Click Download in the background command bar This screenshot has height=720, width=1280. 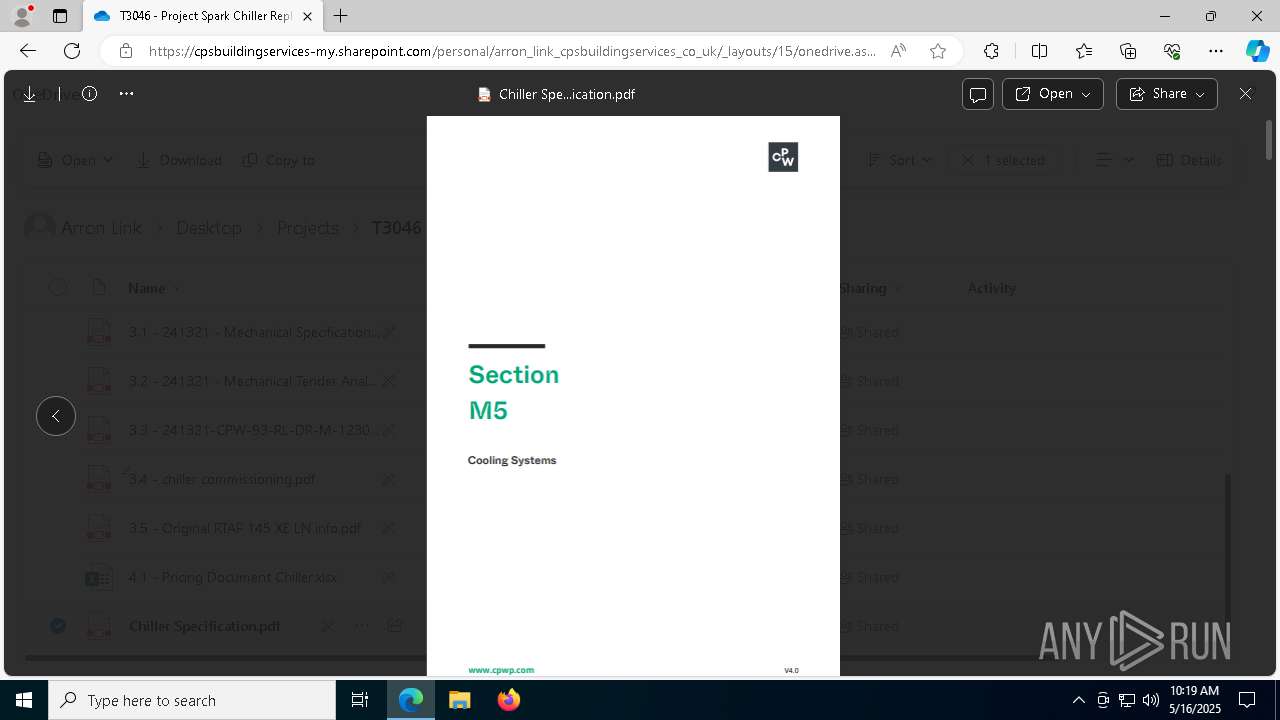(178, 160)
